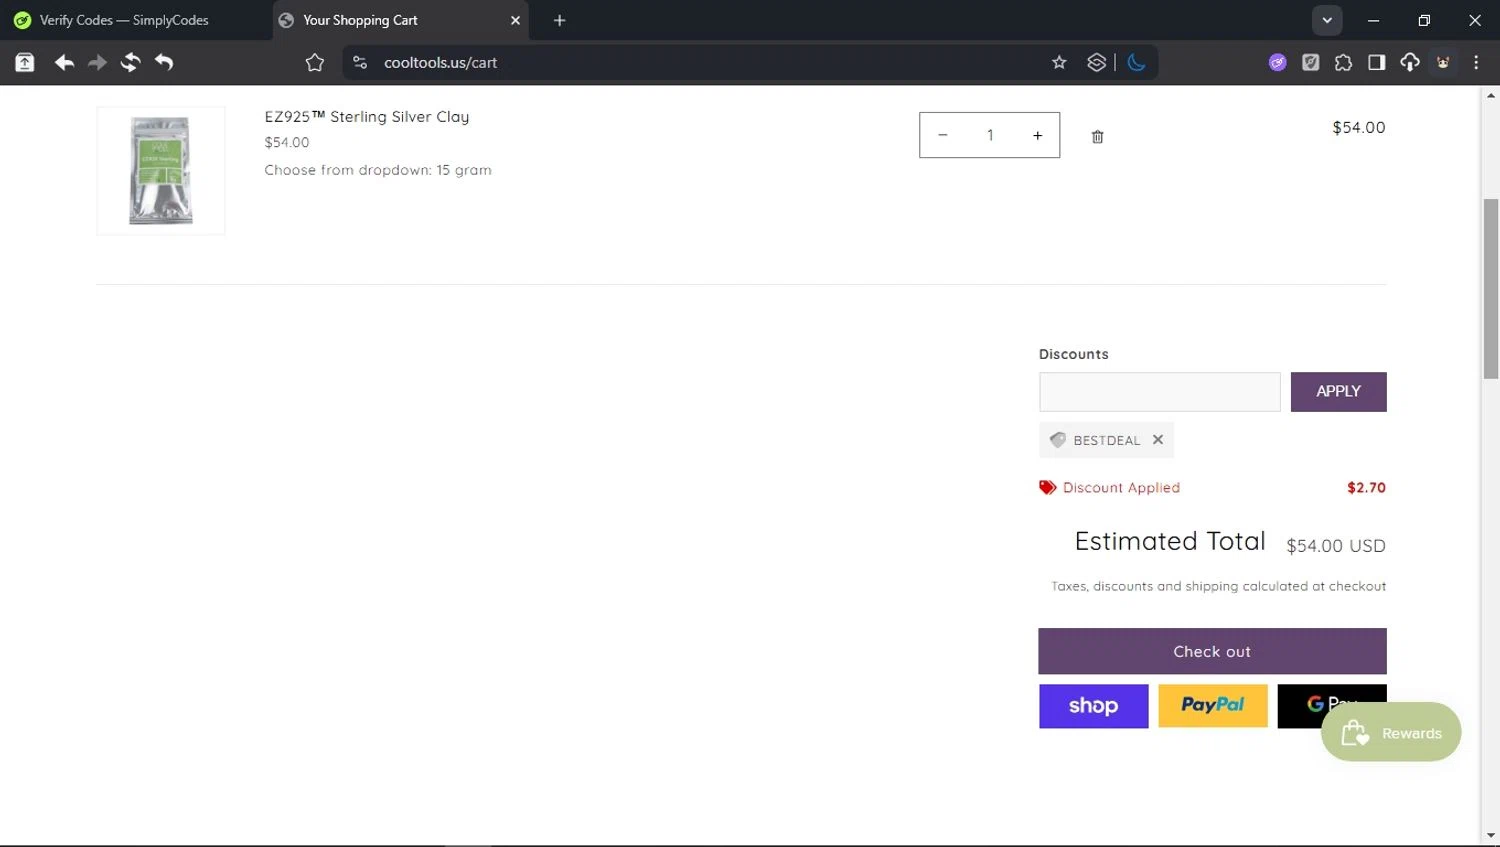View site information icon in address bar

tap(360, 62)
